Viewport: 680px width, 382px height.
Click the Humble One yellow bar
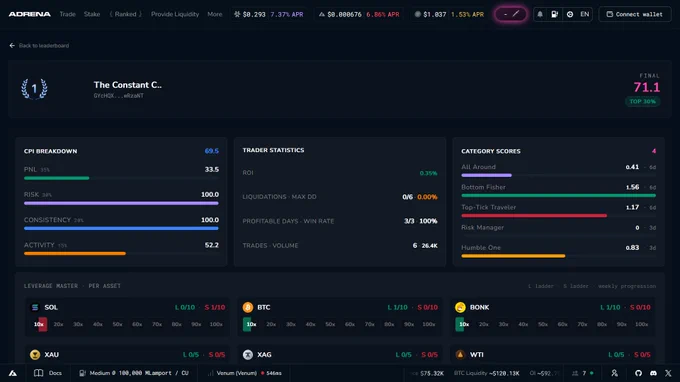click(513, 256)
